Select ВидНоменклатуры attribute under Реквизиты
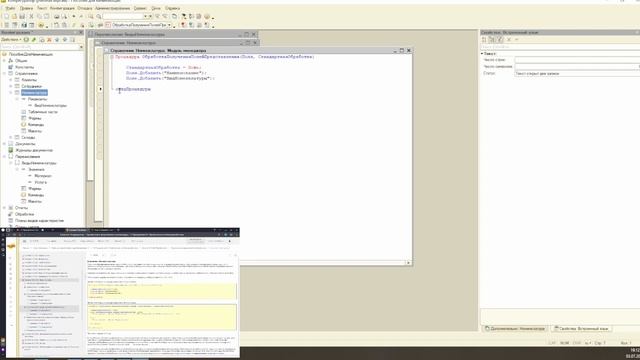The image size is (640, 360). (x=50, y=106)
